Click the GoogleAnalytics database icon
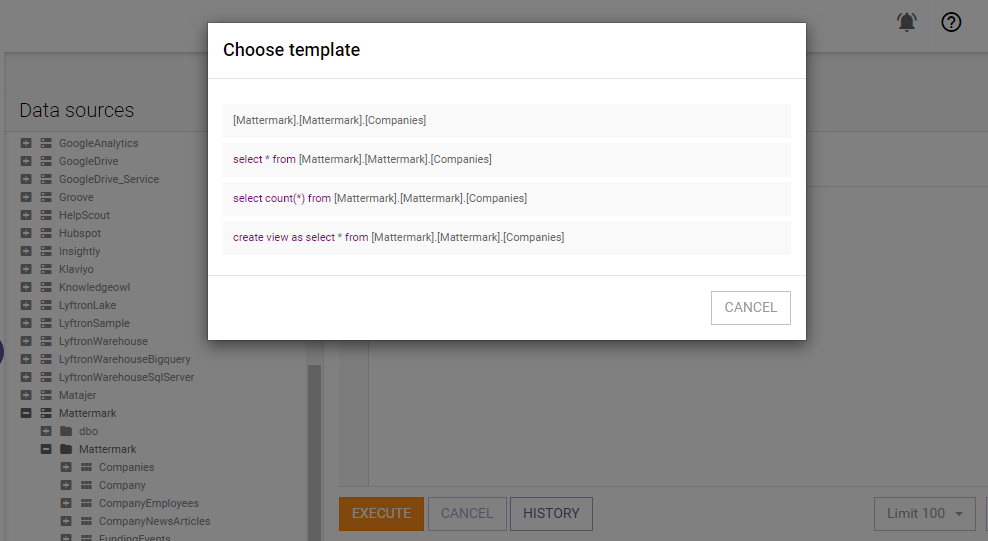Viewport: 988px width, 541px height. [46, 143]
